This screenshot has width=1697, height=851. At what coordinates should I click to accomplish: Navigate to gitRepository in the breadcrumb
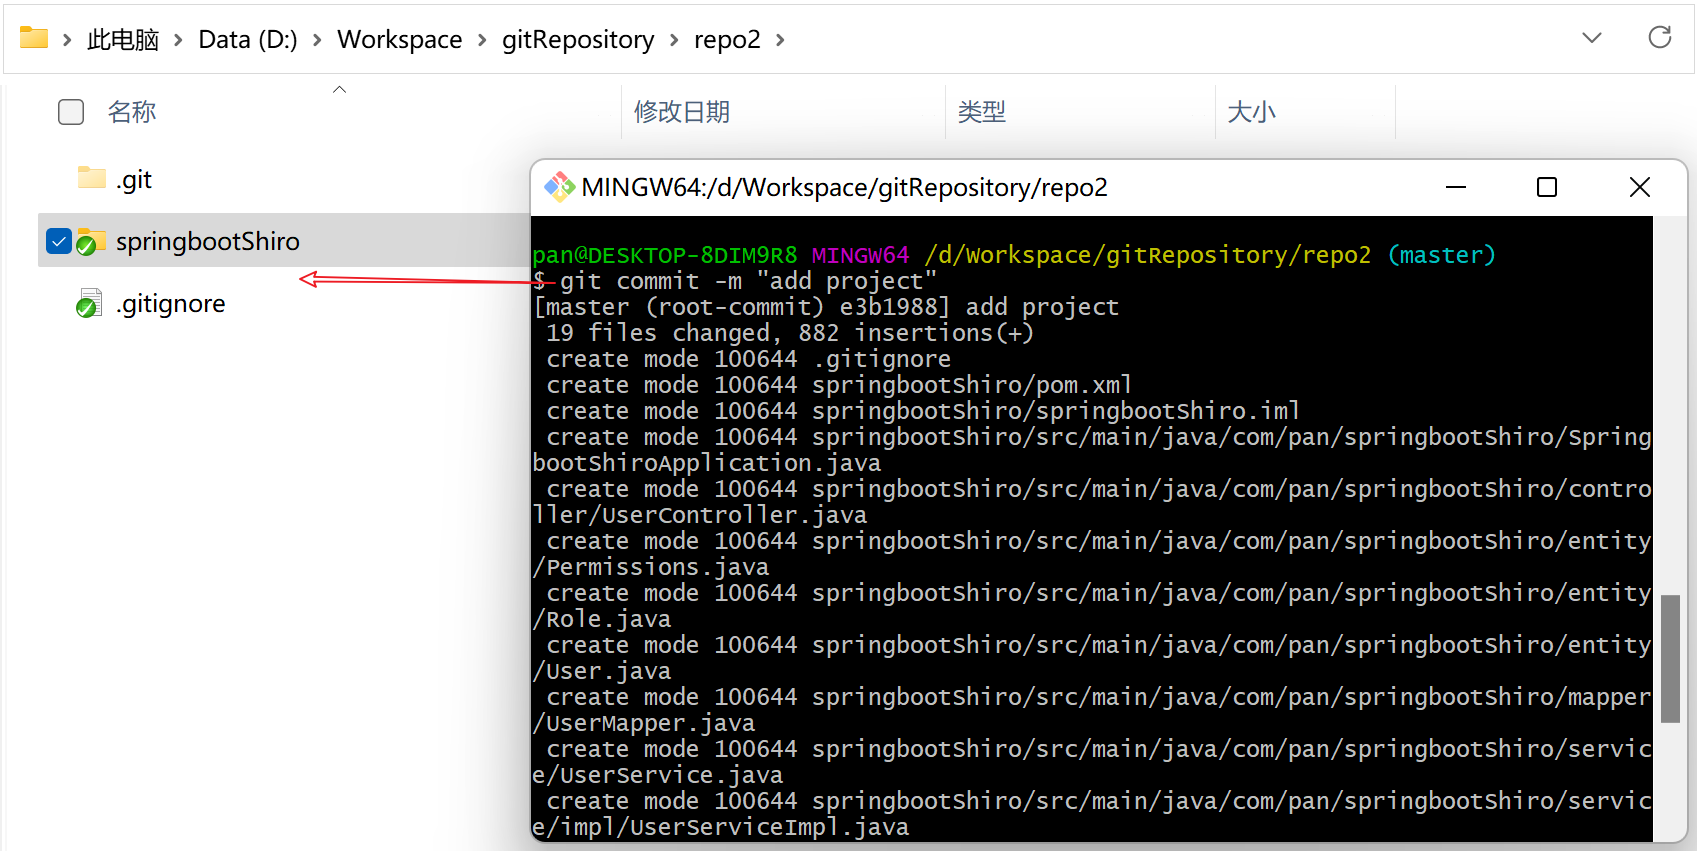(577, 40)
